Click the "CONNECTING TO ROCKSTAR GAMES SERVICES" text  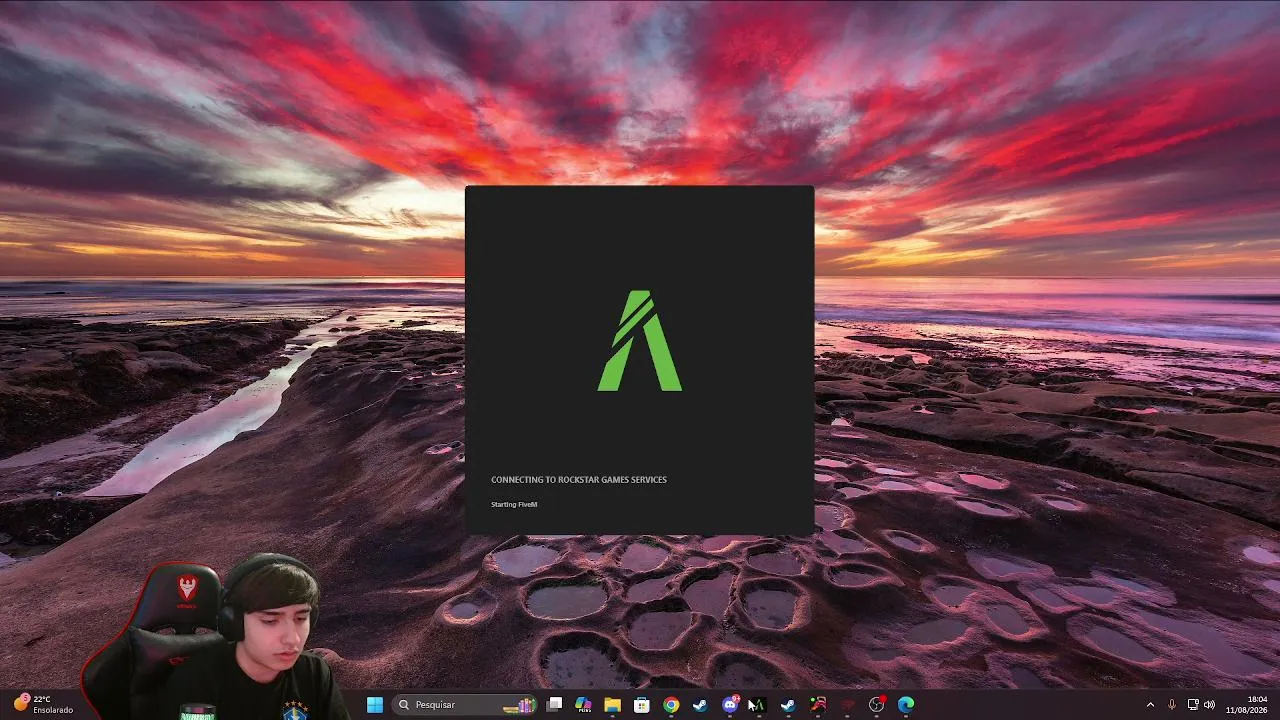point(579,480)
